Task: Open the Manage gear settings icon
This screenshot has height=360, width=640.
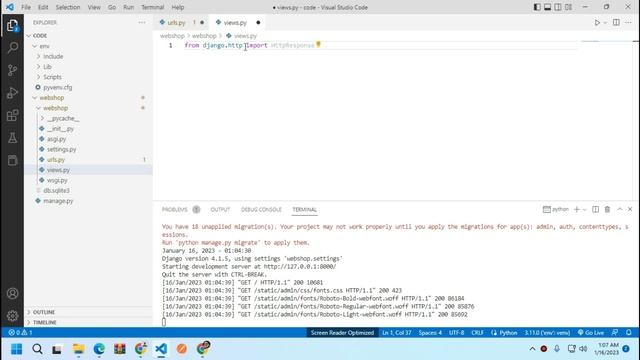Action: coord(12,316)
